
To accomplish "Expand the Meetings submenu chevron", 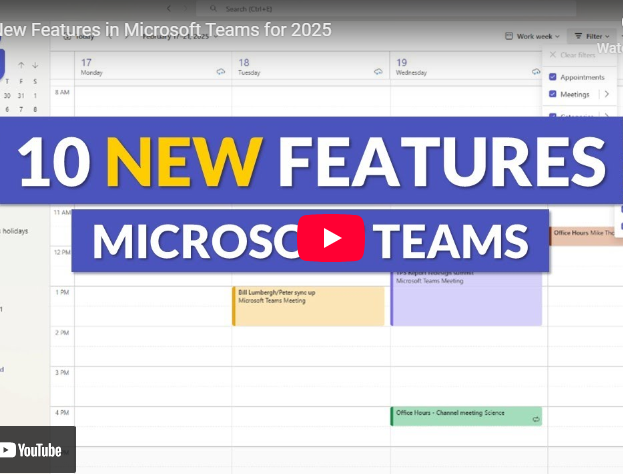I will click(x=607, y=94).
